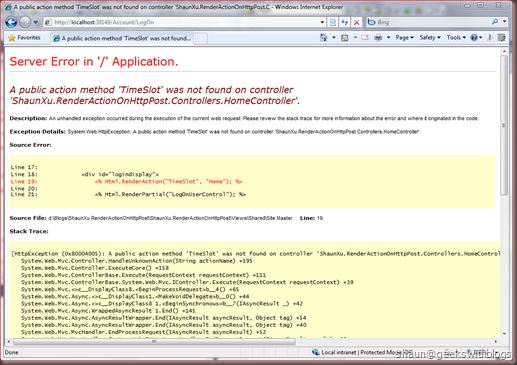Viewport: 517px width, 365px height.
Task: Open the recent pages dropdown arrow
Action: 35,22
